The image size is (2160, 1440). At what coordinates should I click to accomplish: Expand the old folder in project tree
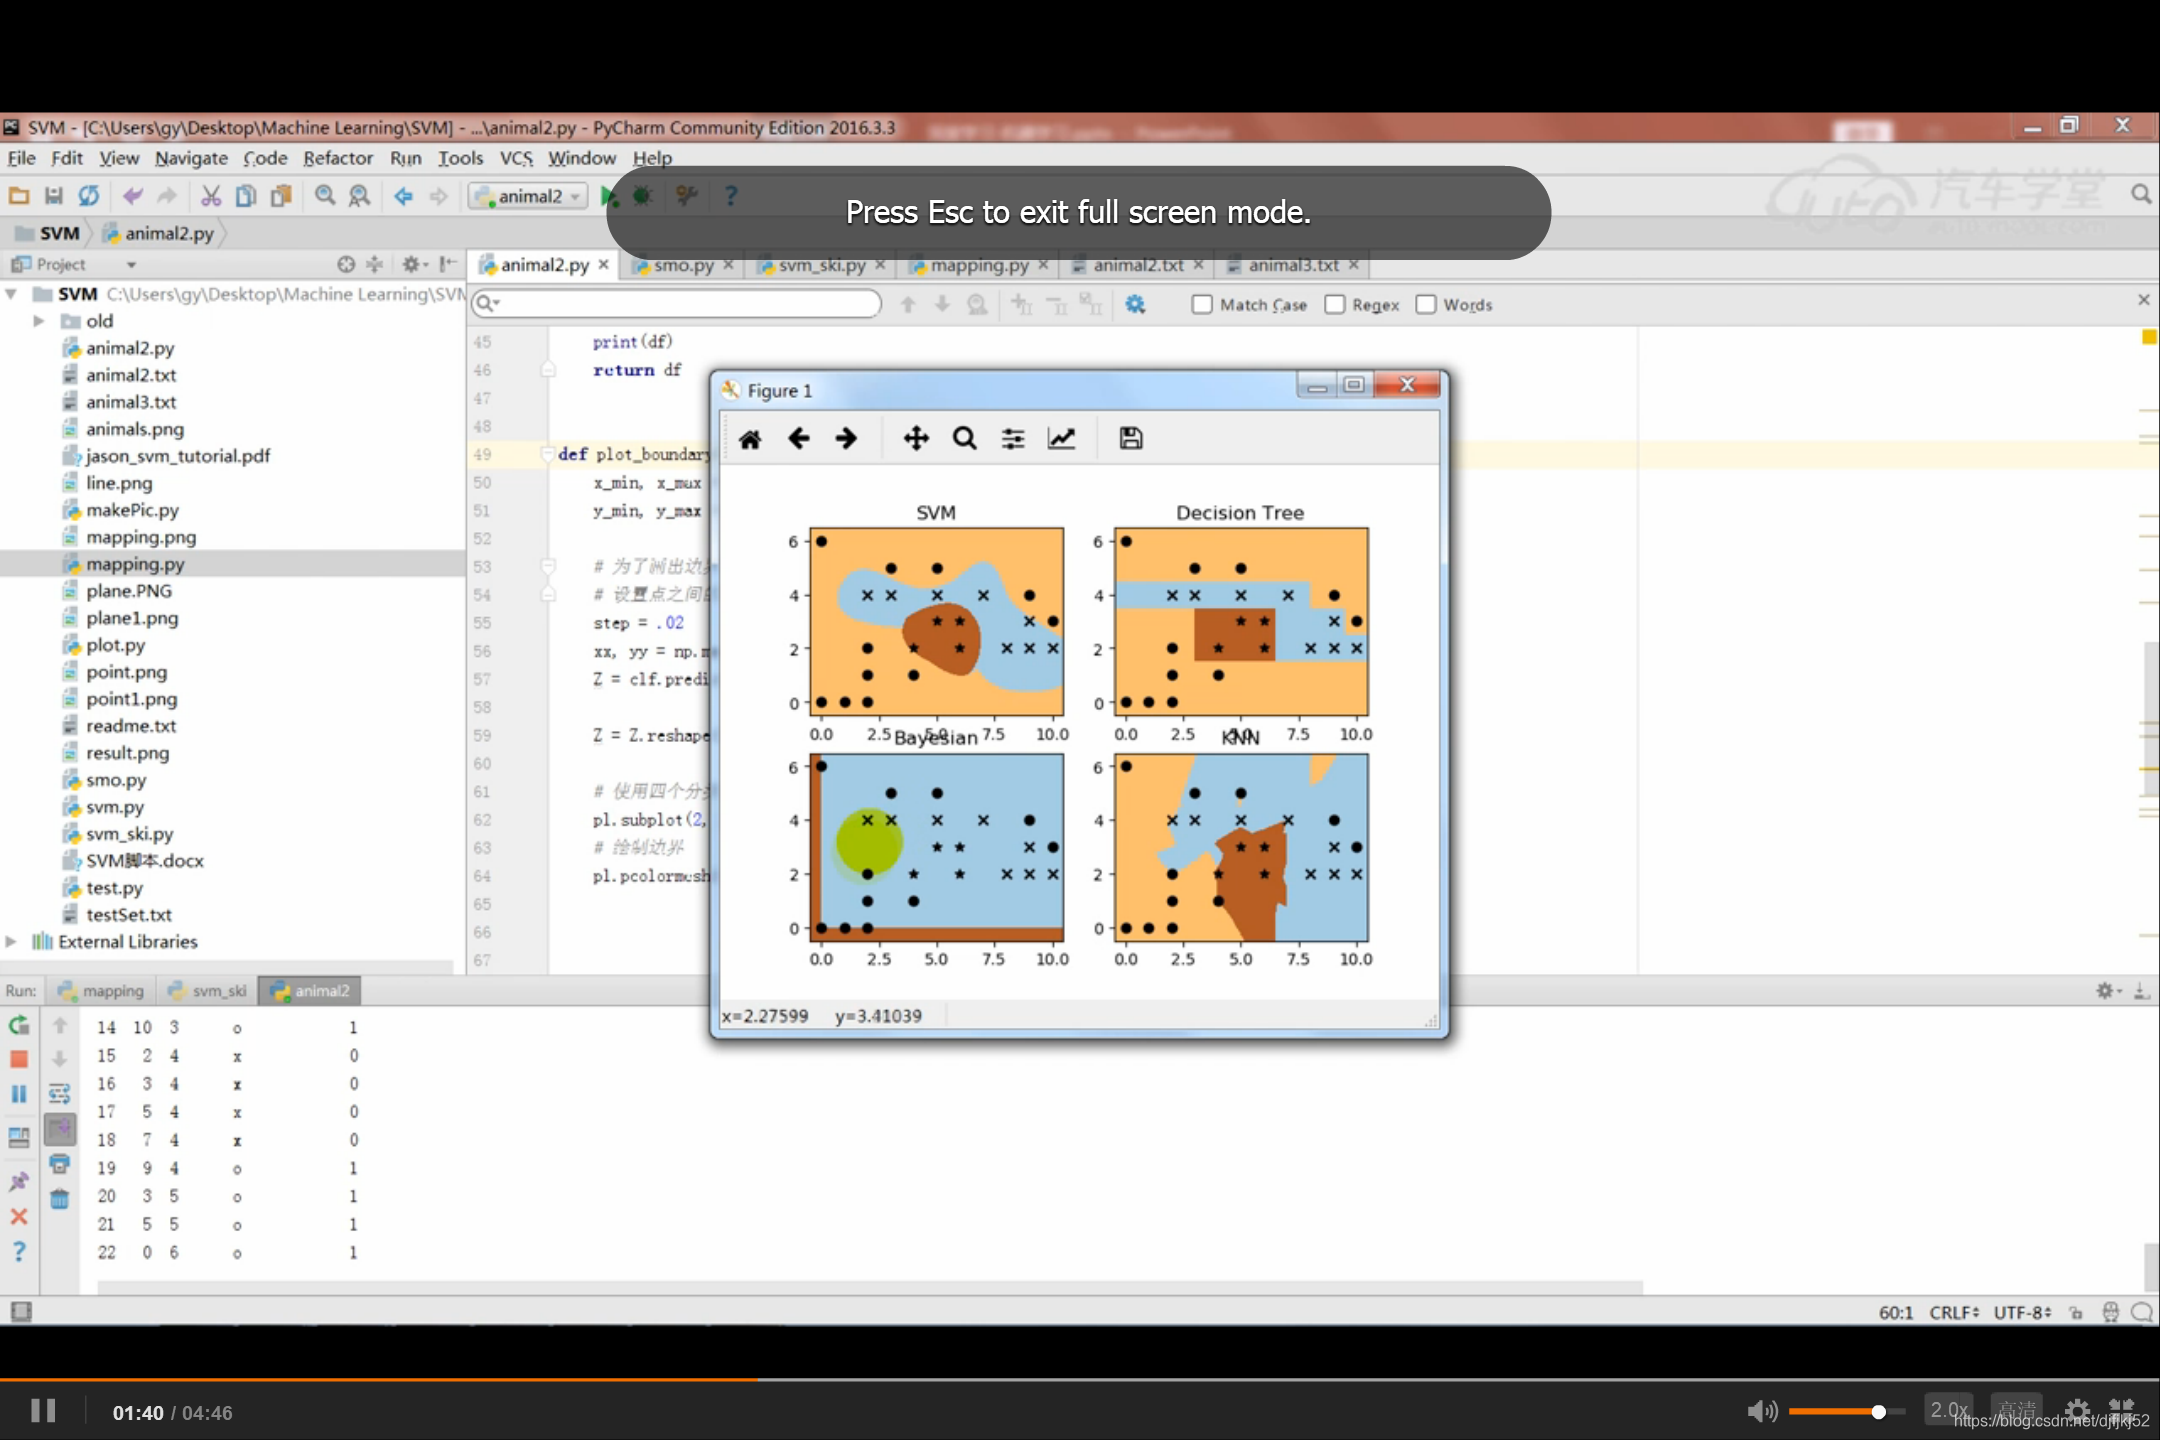click(38, 321)
